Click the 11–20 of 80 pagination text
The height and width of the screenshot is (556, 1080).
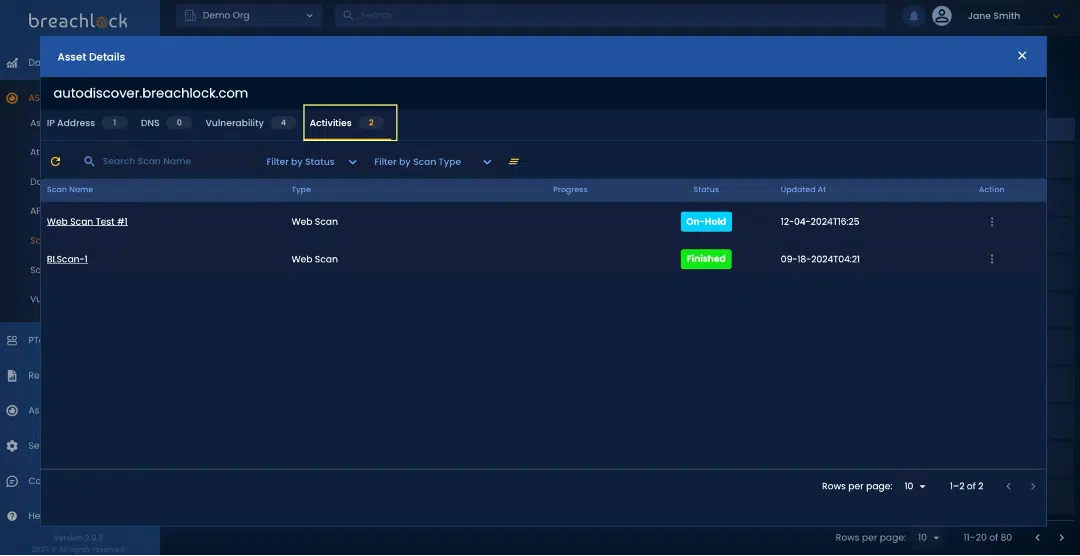[987, 537]
